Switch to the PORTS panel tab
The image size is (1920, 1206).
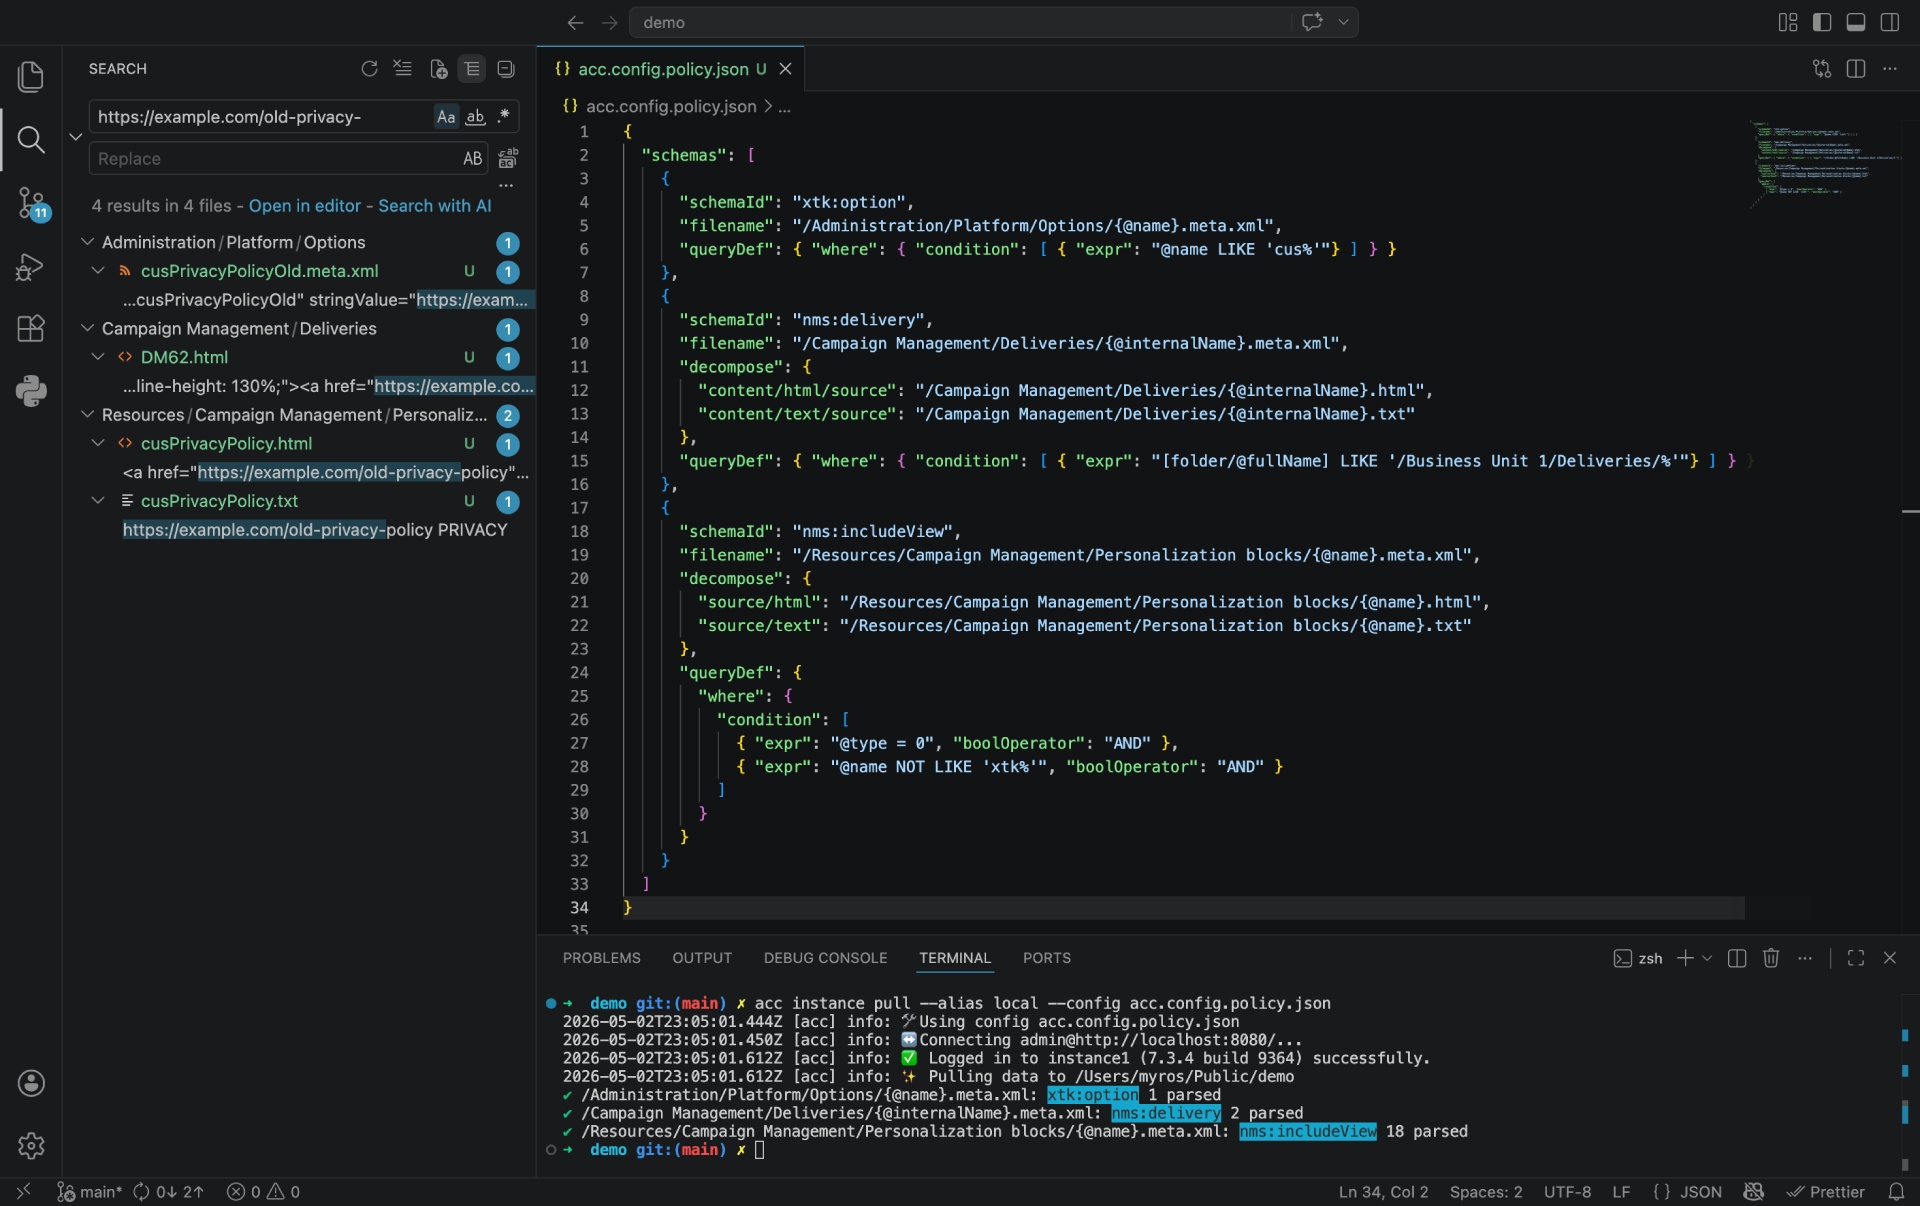tap(1046, 958)
